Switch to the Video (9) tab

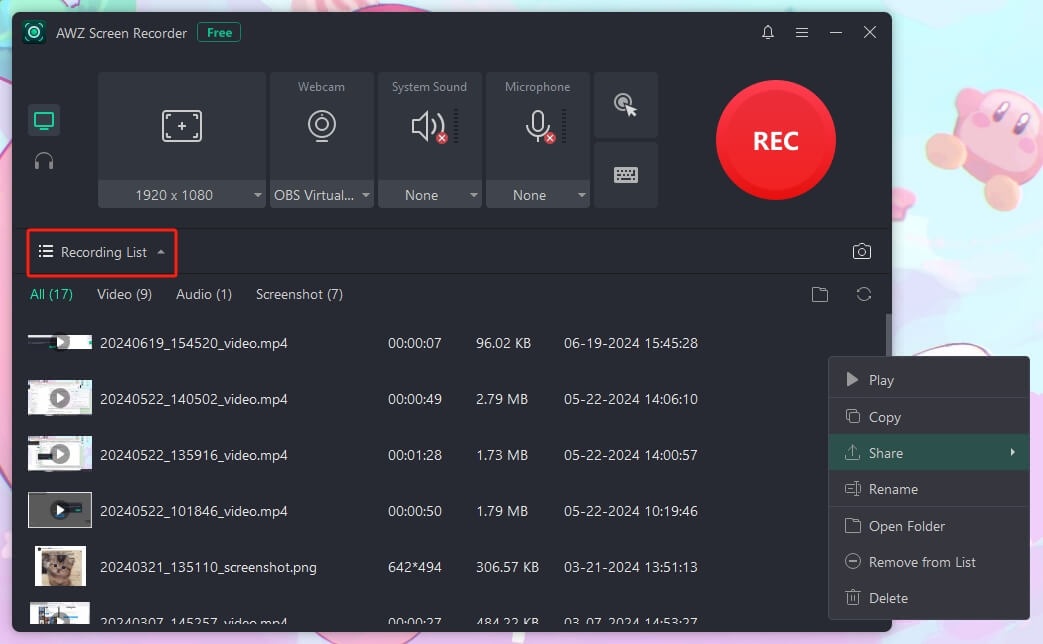click(124, 294)
